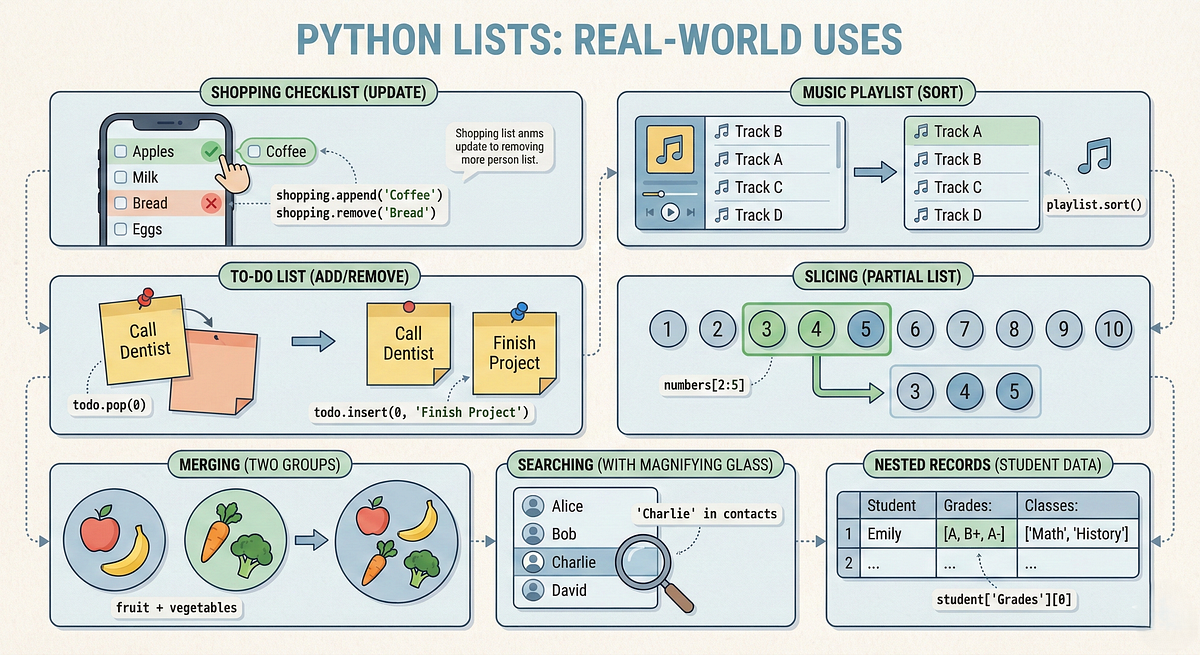This screenshot has height=655, width=1200.
Task: Click the shopping.append('Coffee') code line
Action: tap(359, 195)
